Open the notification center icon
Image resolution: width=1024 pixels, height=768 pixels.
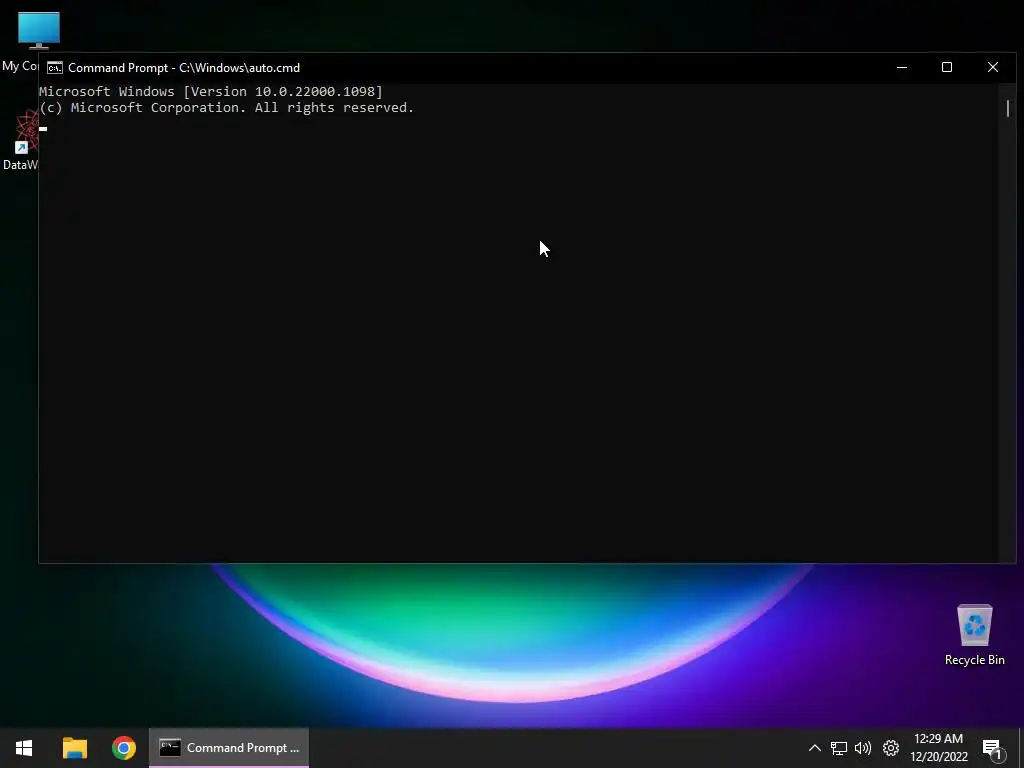[x=993, y=749]
